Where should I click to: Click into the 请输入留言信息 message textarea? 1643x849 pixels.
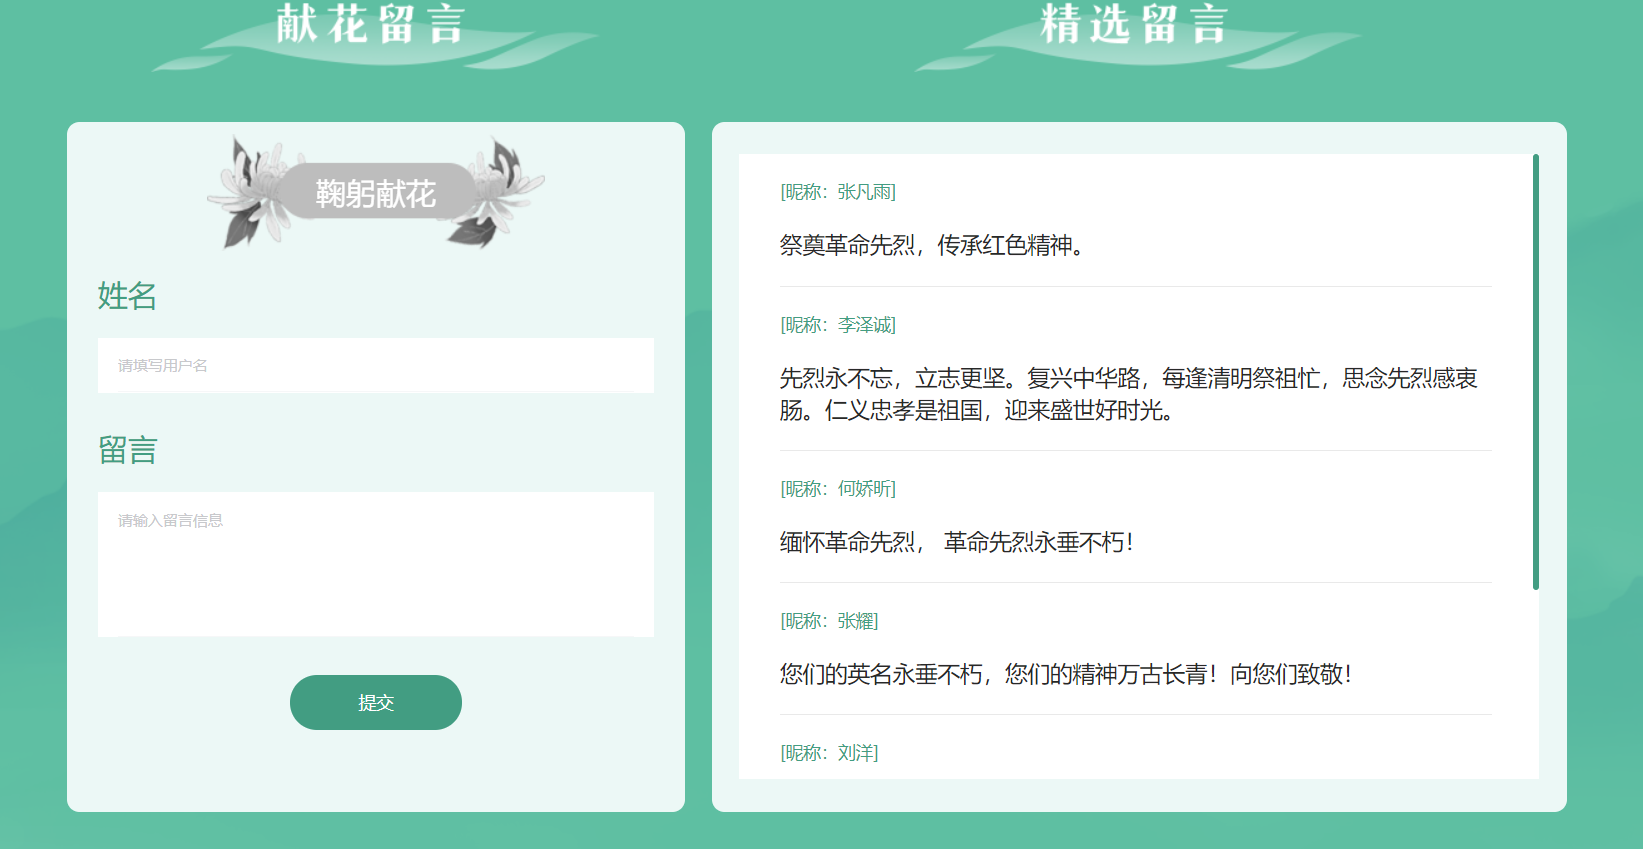click(x=375, y=564)
